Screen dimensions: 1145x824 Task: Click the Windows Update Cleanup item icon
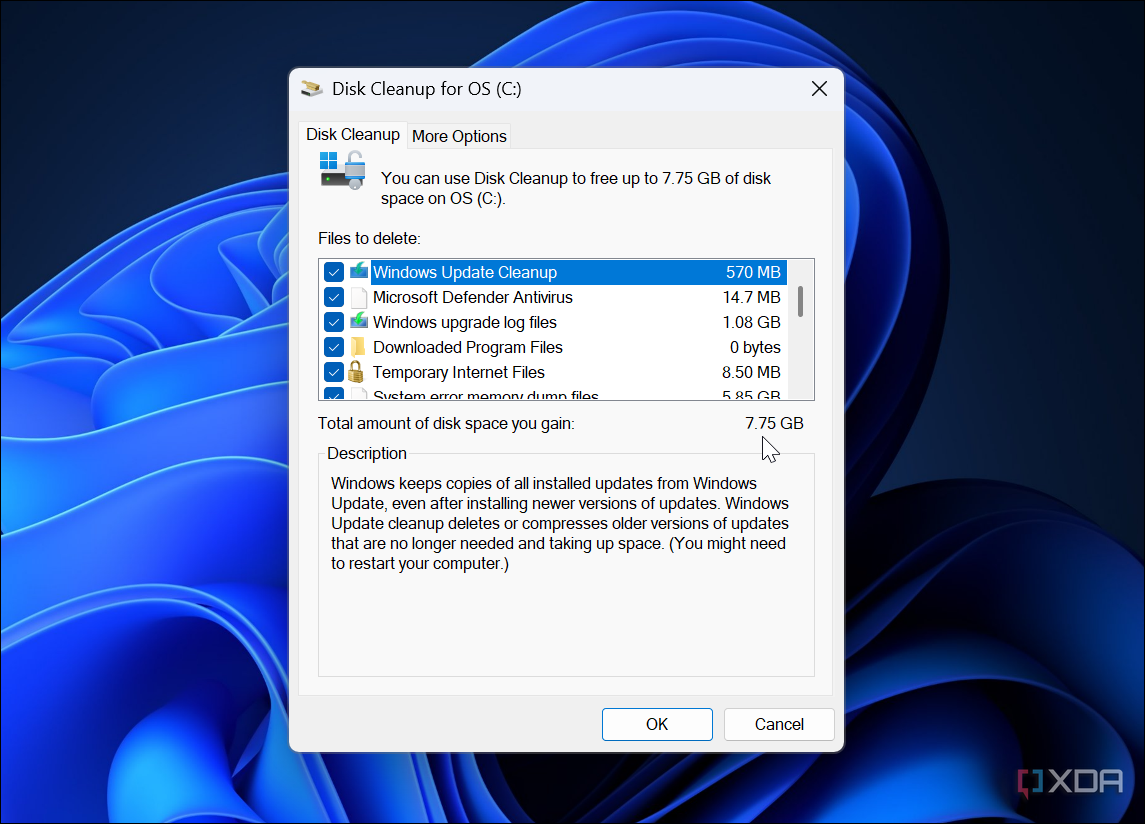coord(359,272)
